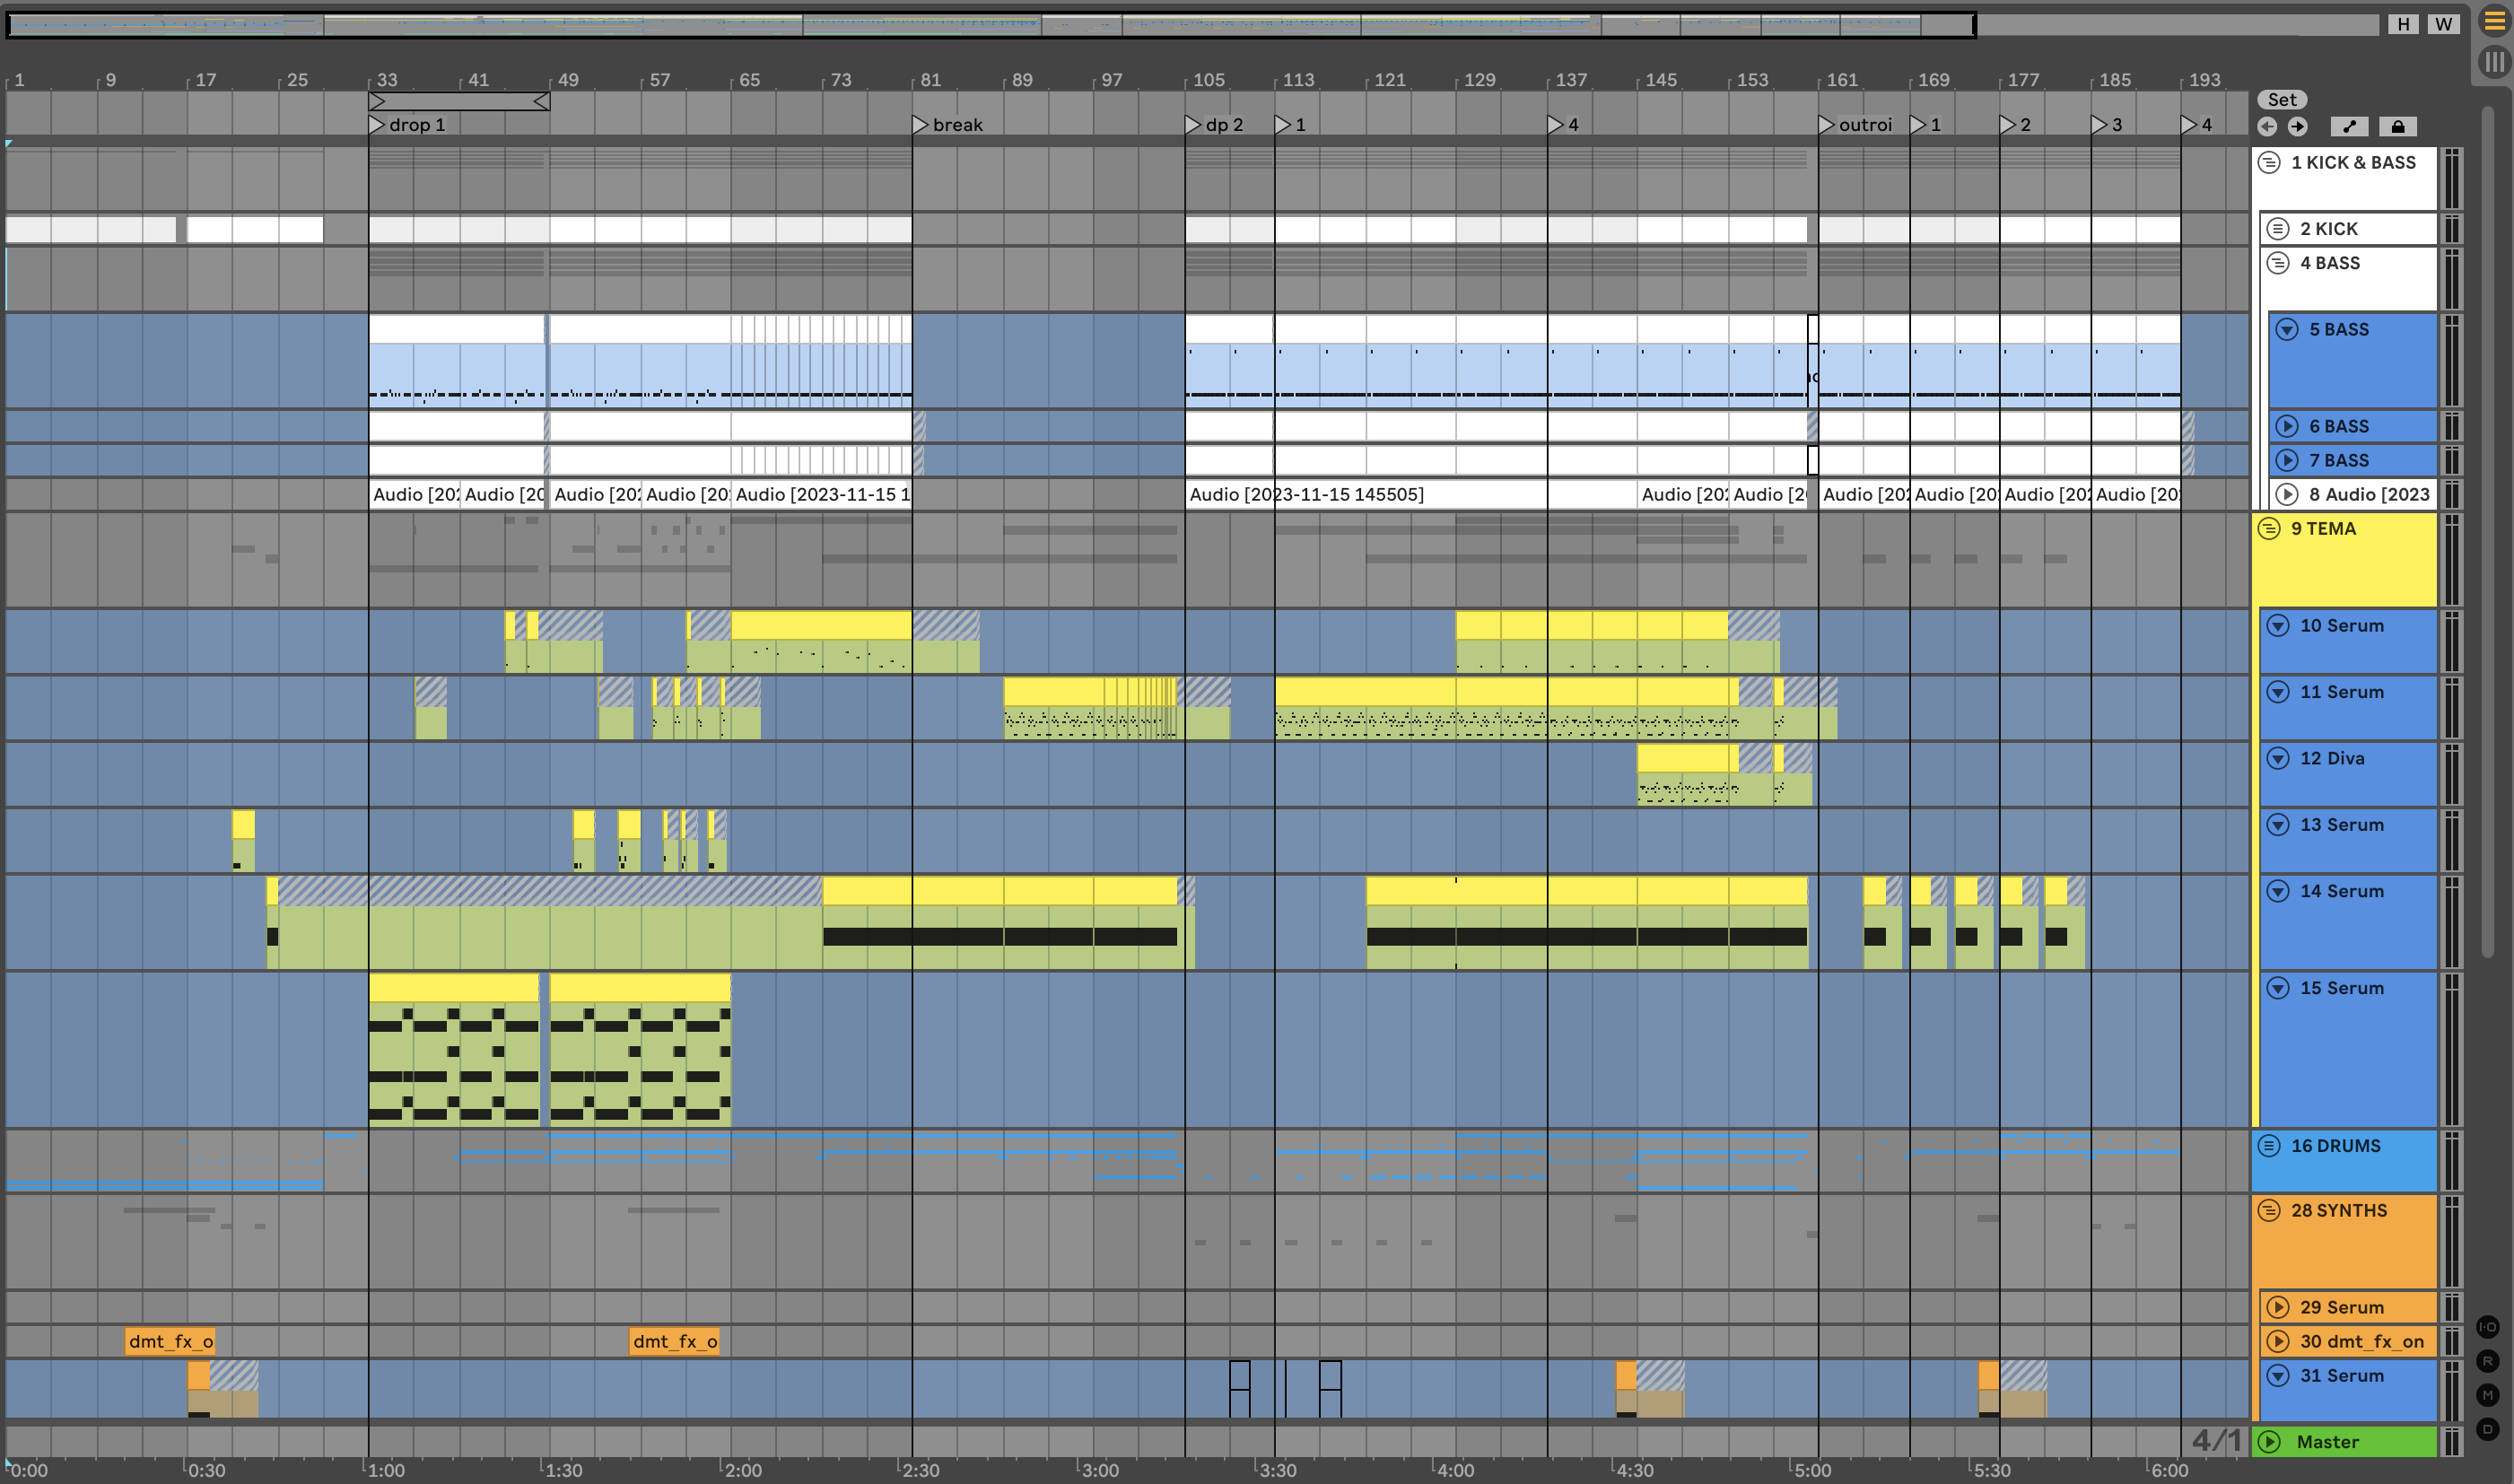
Task: Select the '28 SYNTHS' group title
Action: (2338, 1210)
